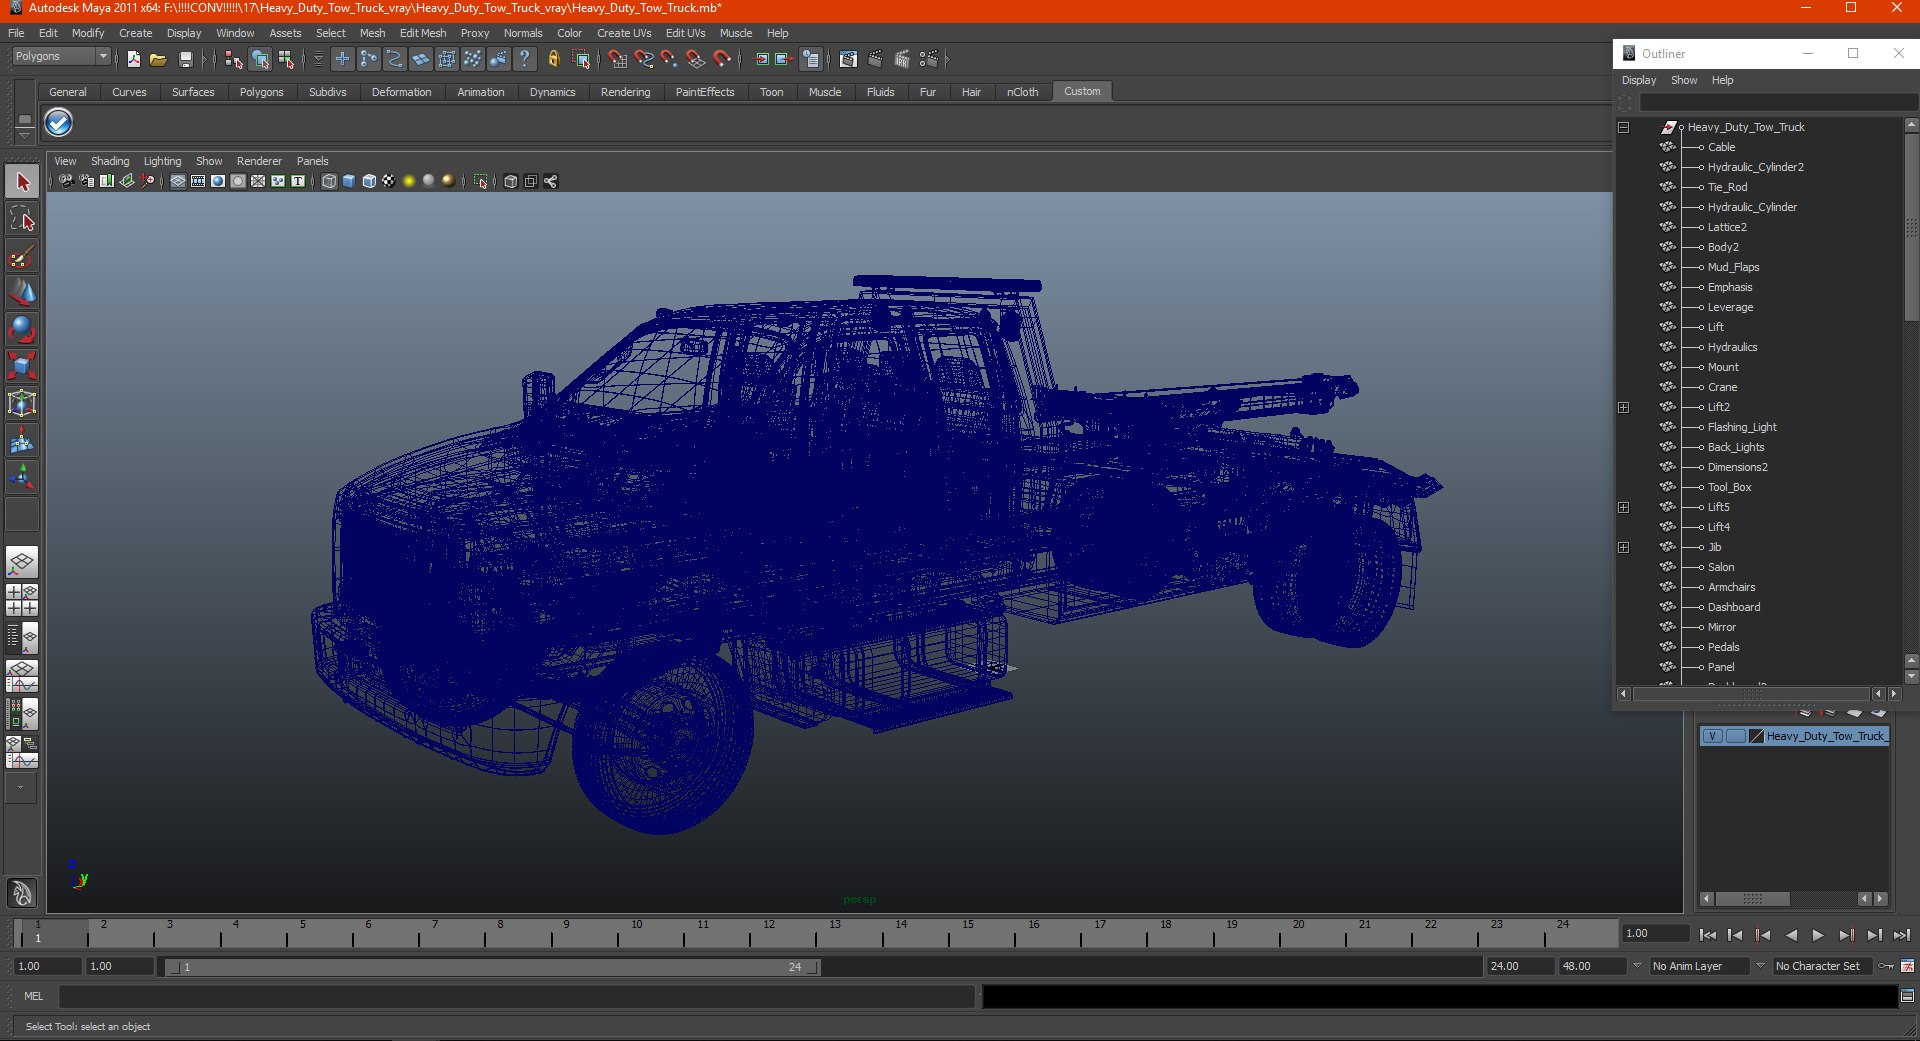Toggle Auto Keyframe key icon

(x=1886, y=966)
